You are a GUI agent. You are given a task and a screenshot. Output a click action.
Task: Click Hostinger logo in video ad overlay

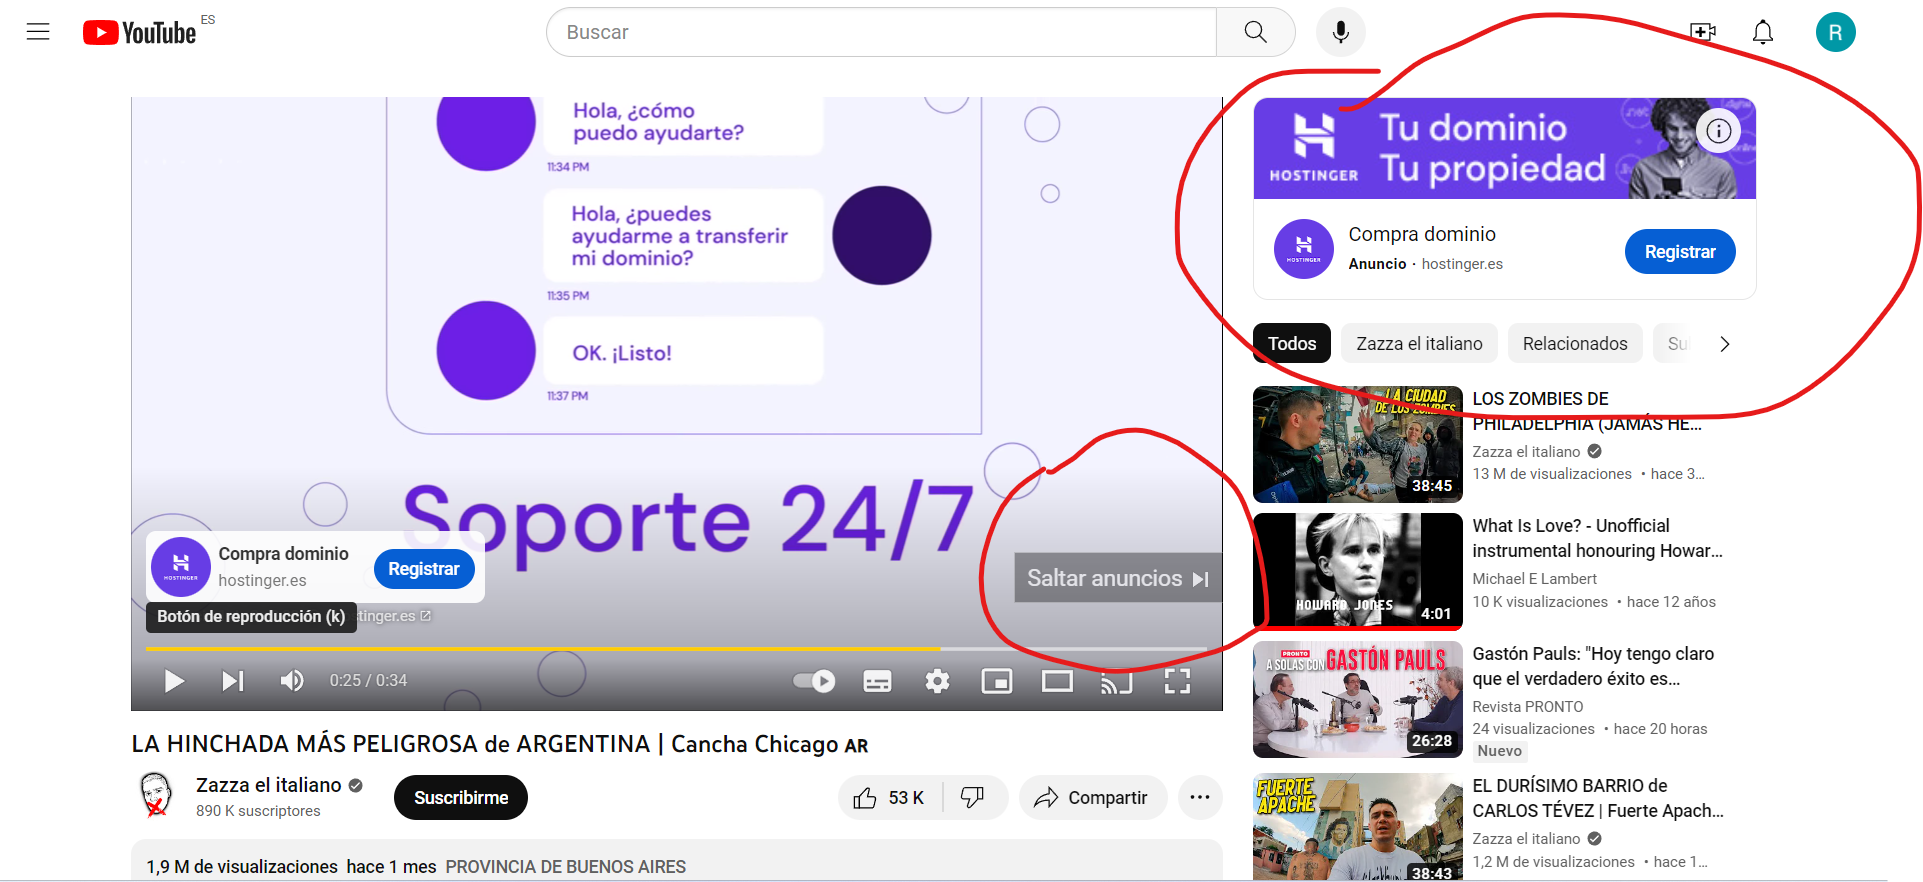[181, 566]
